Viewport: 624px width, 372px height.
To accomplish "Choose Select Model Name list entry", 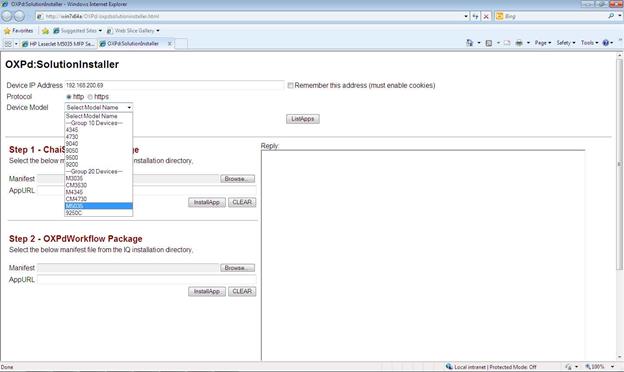I will (x=98, y=116).
